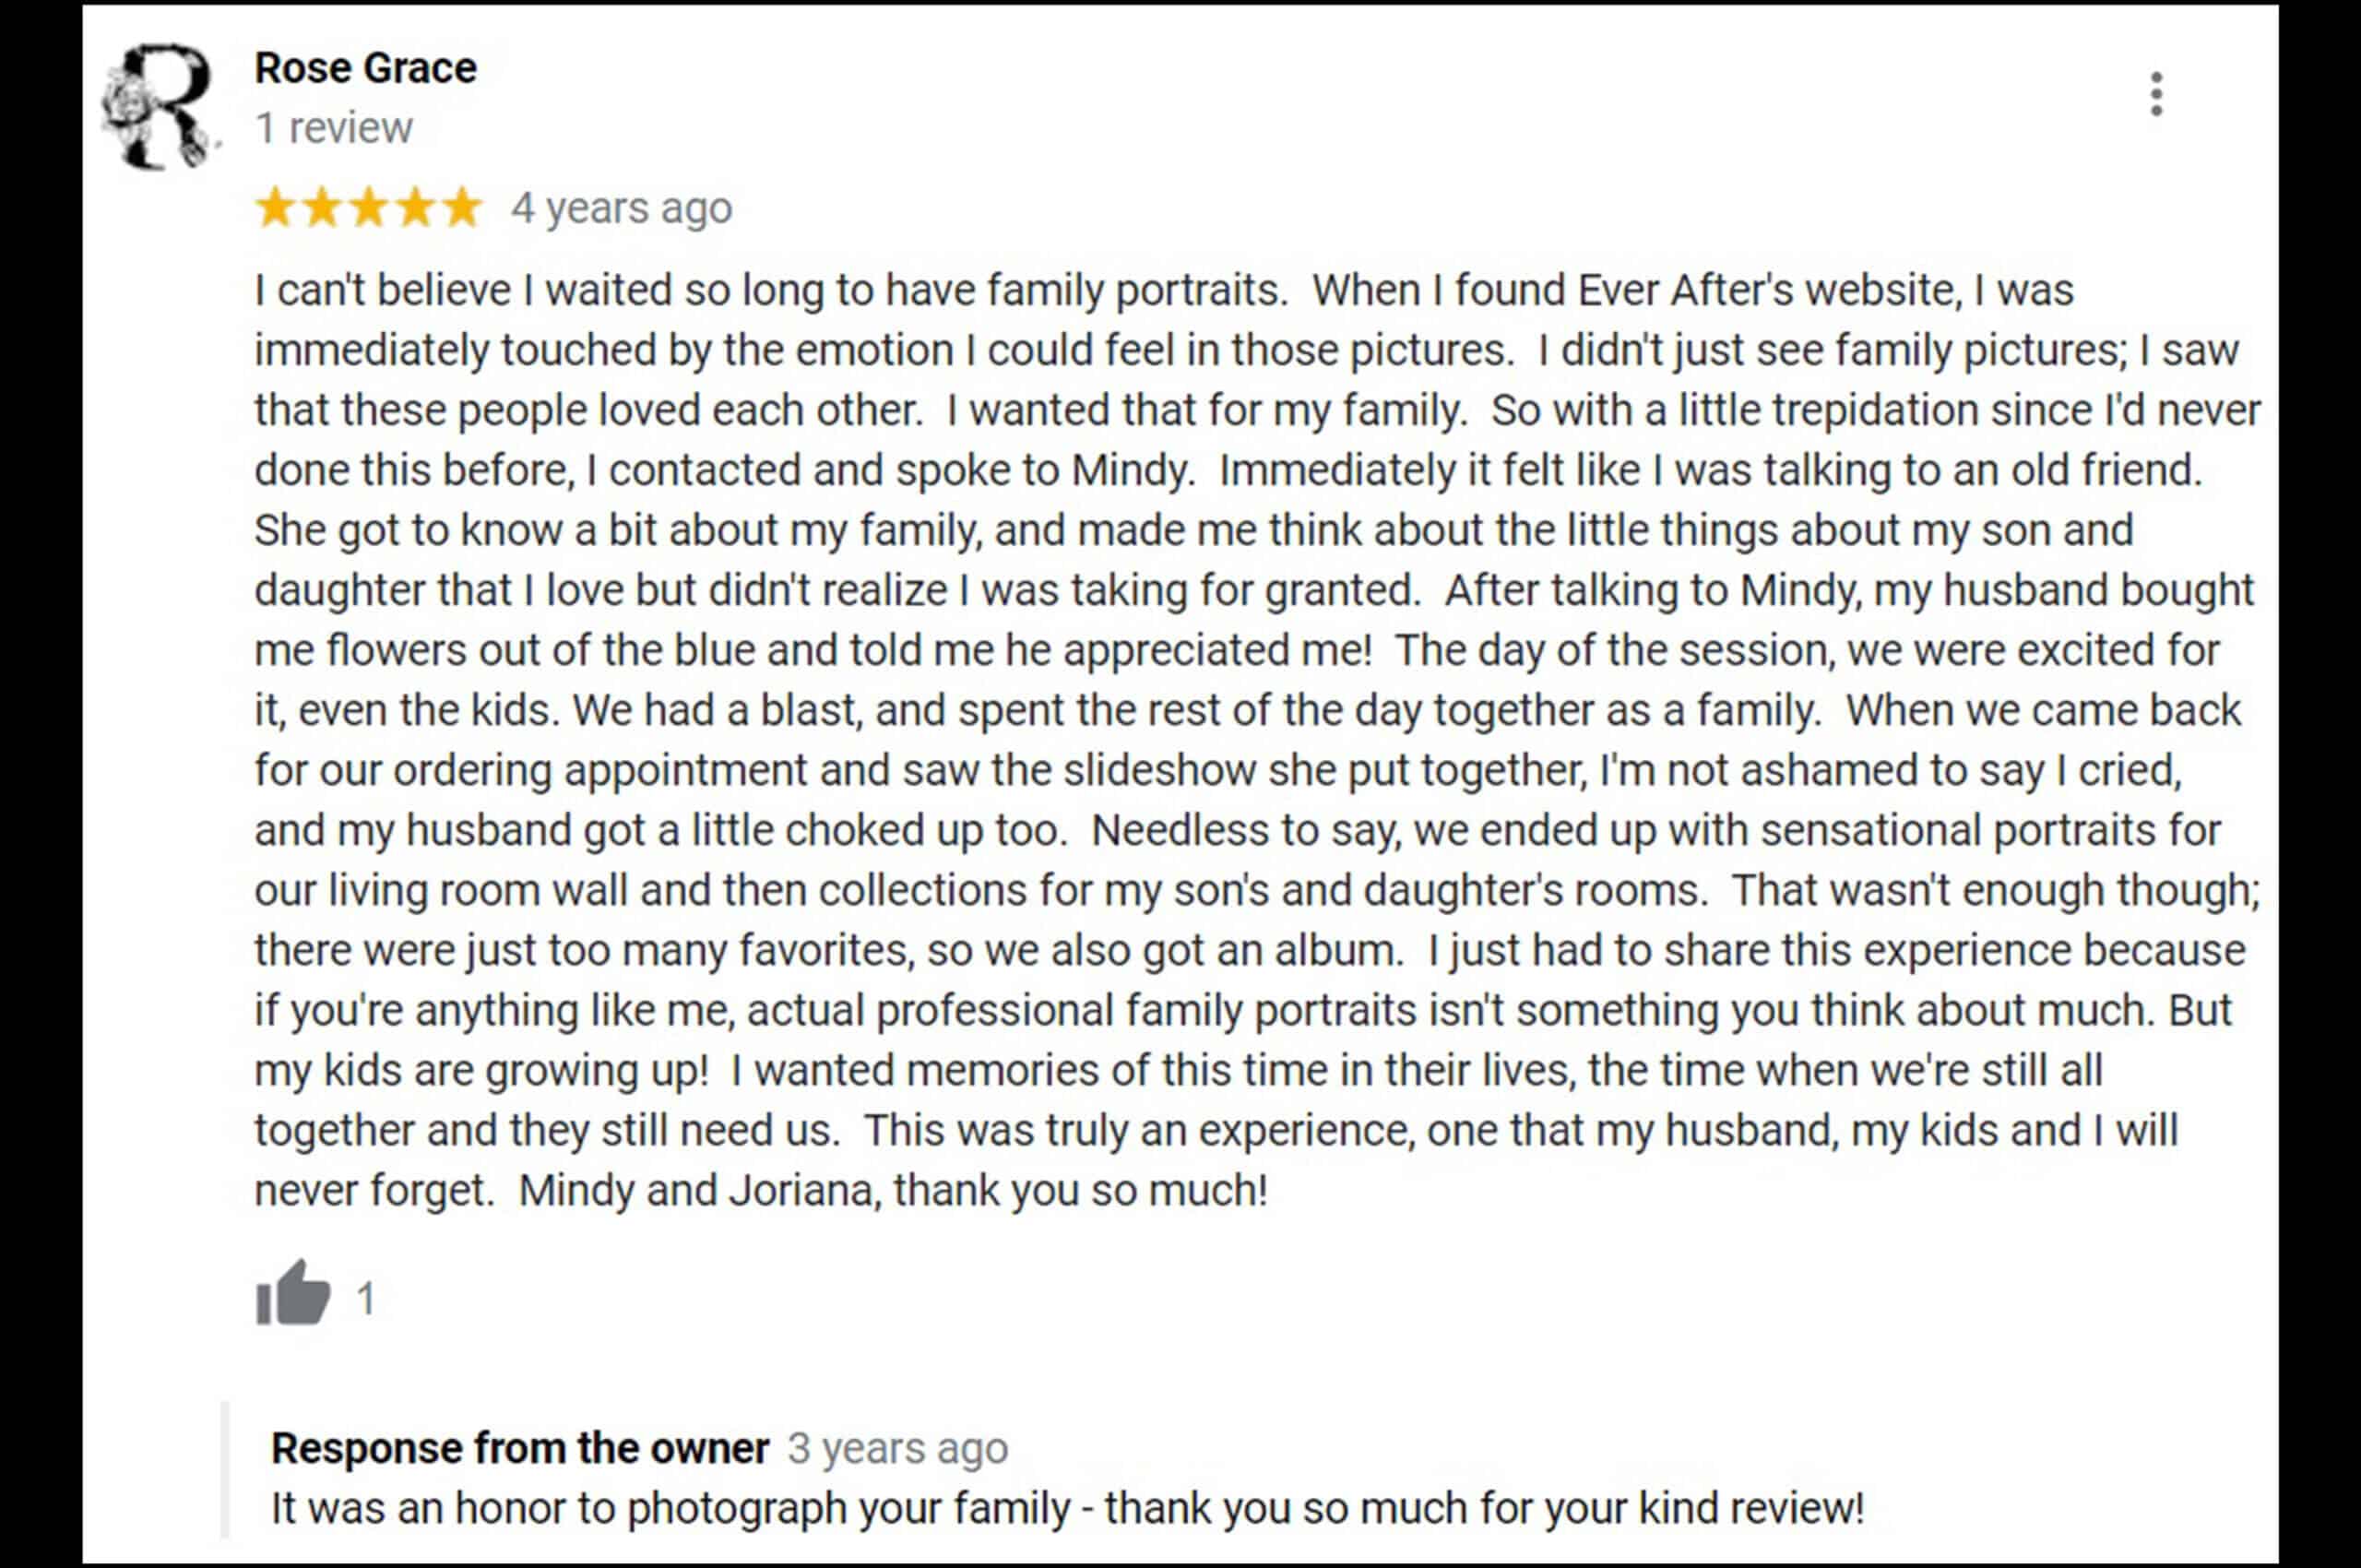Select the first gold rating star
This screenshot has height=1568, width=2361.
point(275,208)
